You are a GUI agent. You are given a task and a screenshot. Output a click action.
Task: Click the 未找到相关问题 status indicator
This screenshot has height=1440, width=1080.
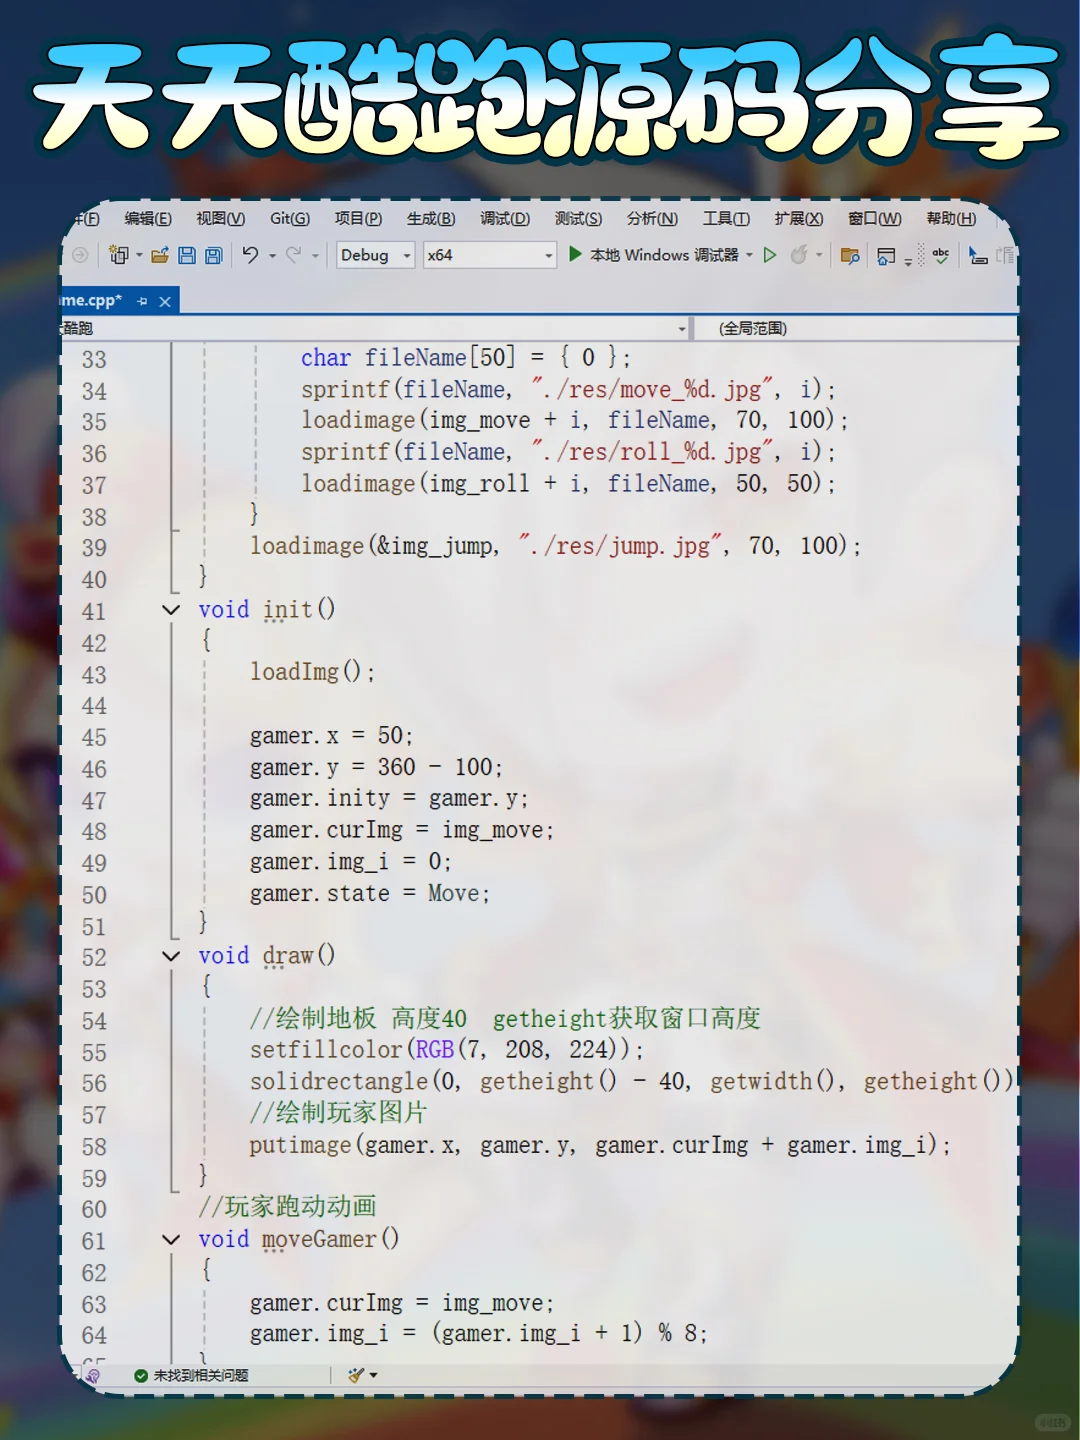point(191,1375)
